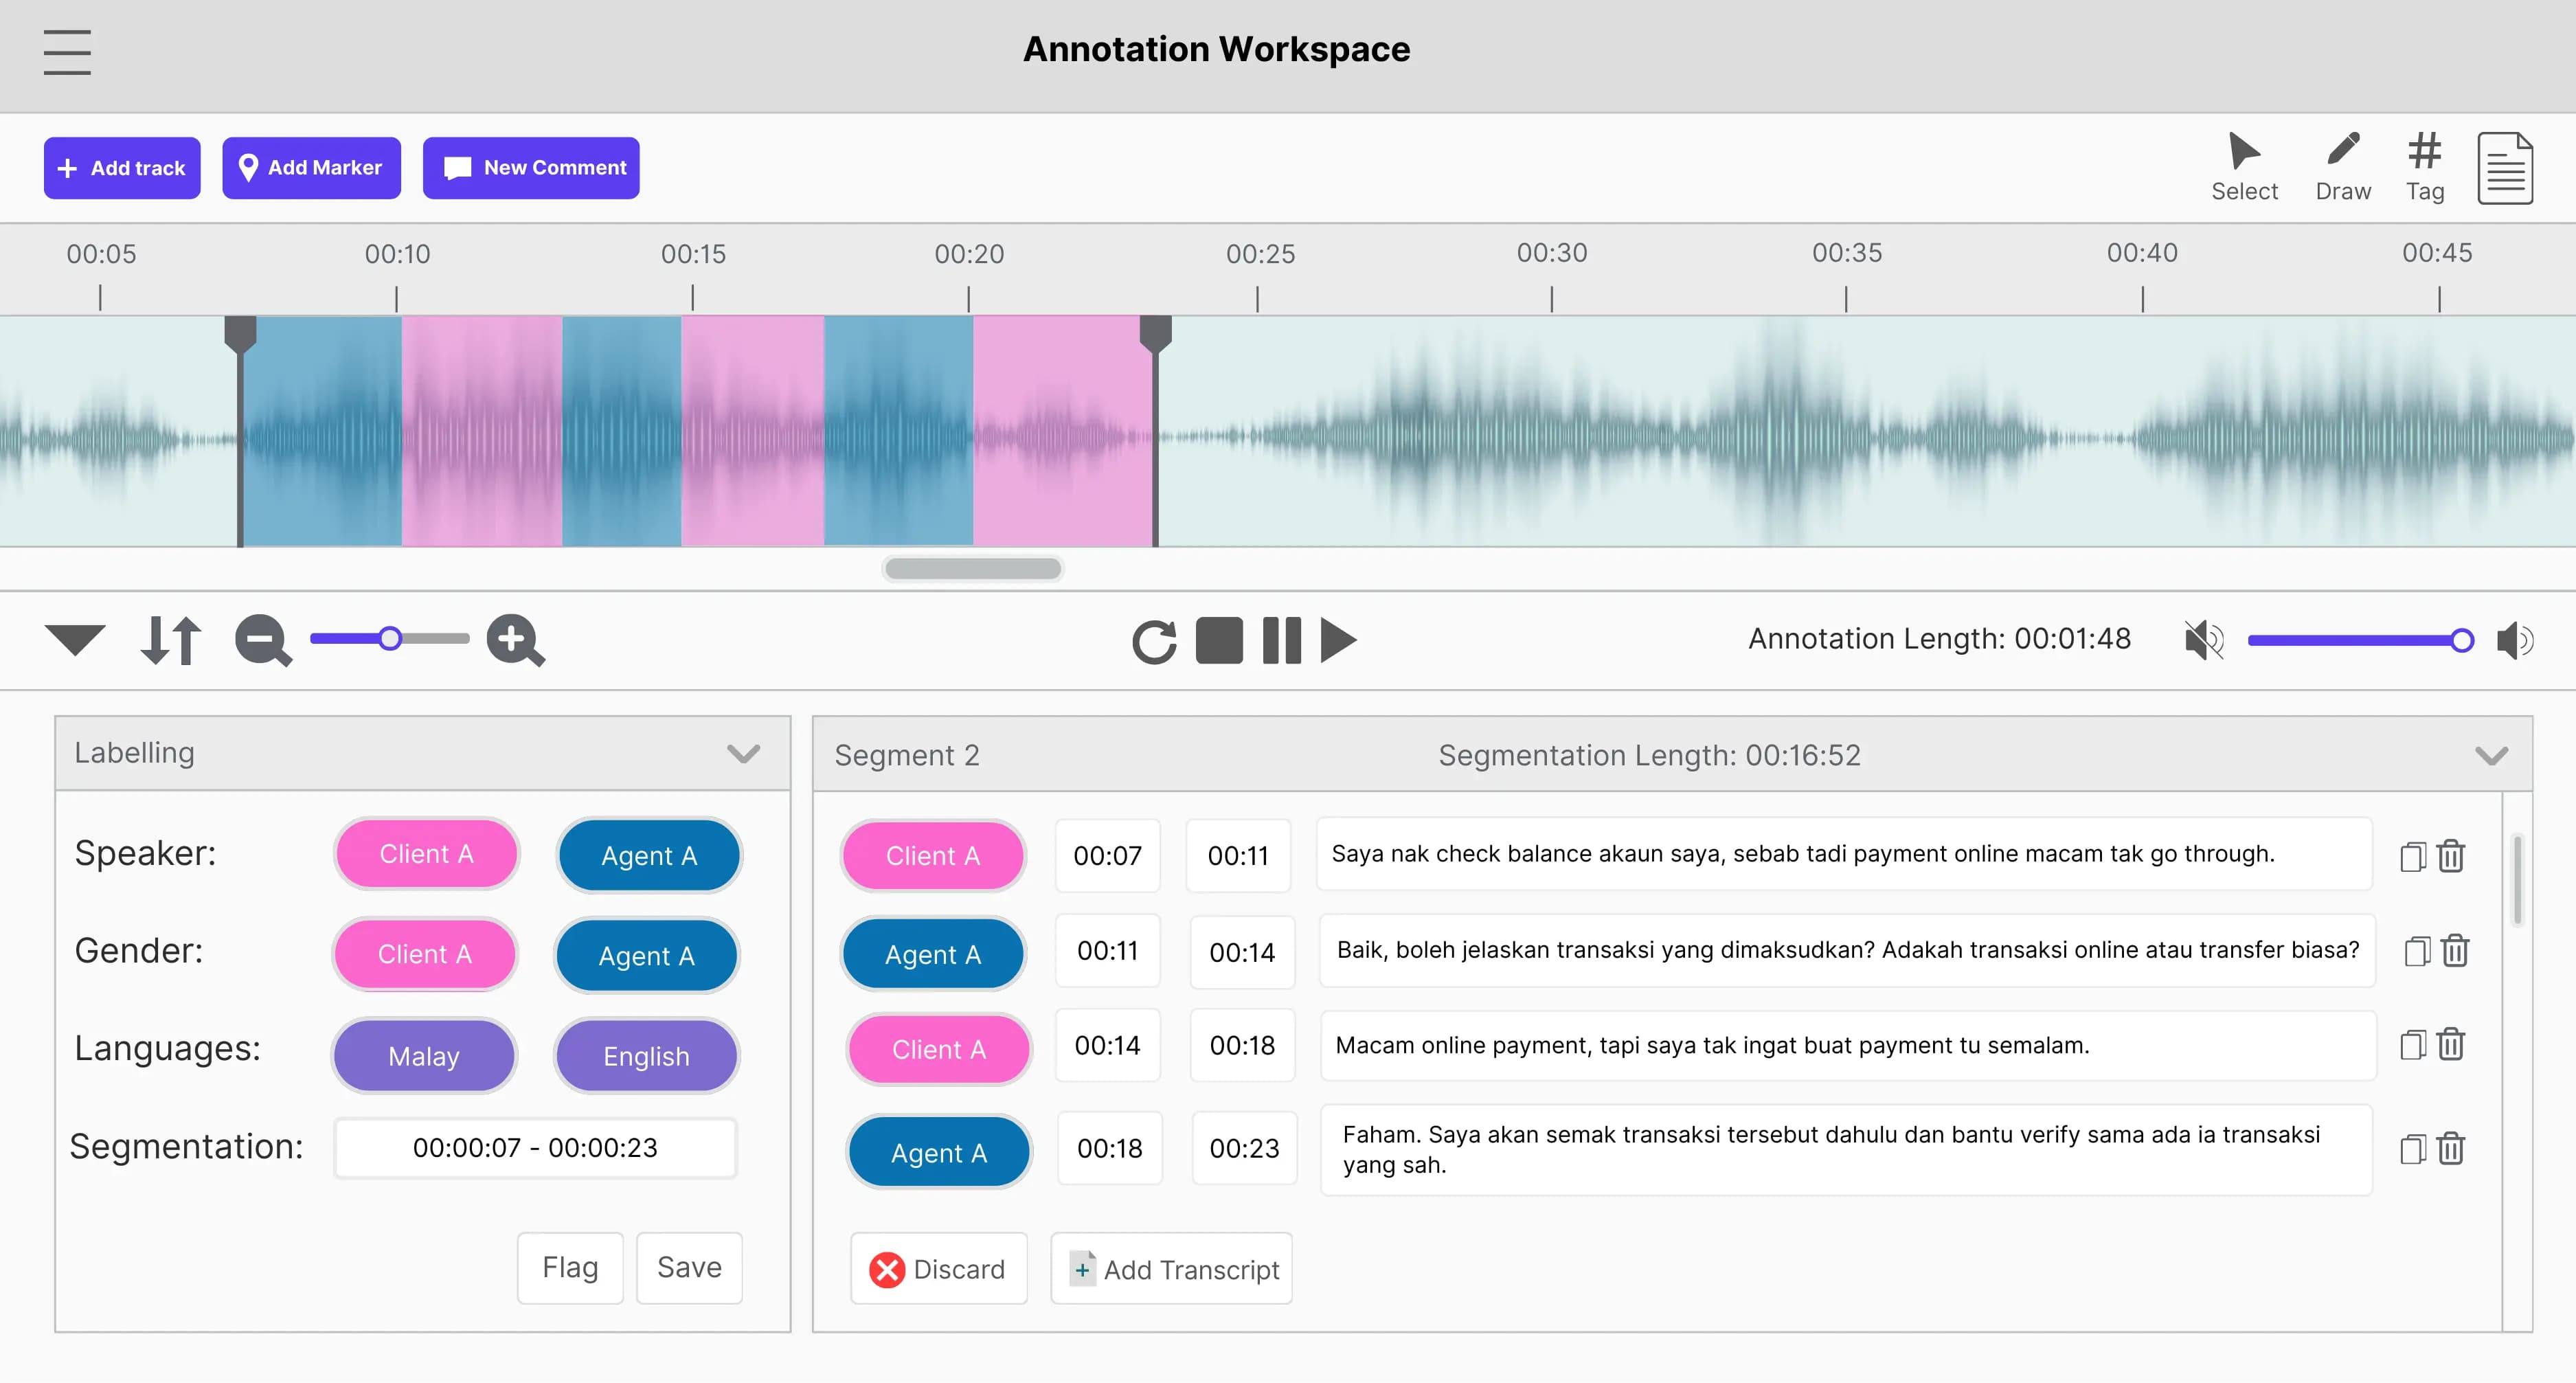
Task: Click the sort arrows icon
Action: (170, 640)
